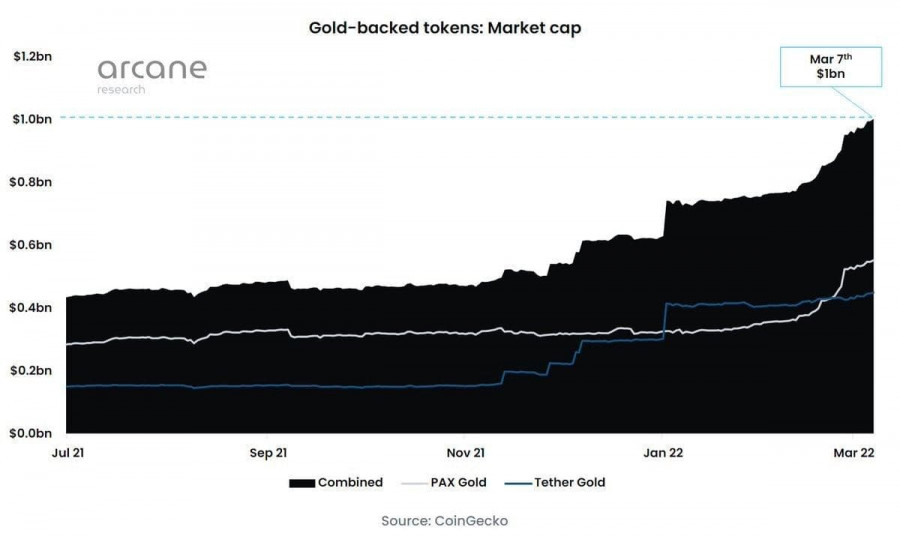Click the Nov 21 x-axis label
The height and width of the screenshot is (536, 900).
click(465, 453)
